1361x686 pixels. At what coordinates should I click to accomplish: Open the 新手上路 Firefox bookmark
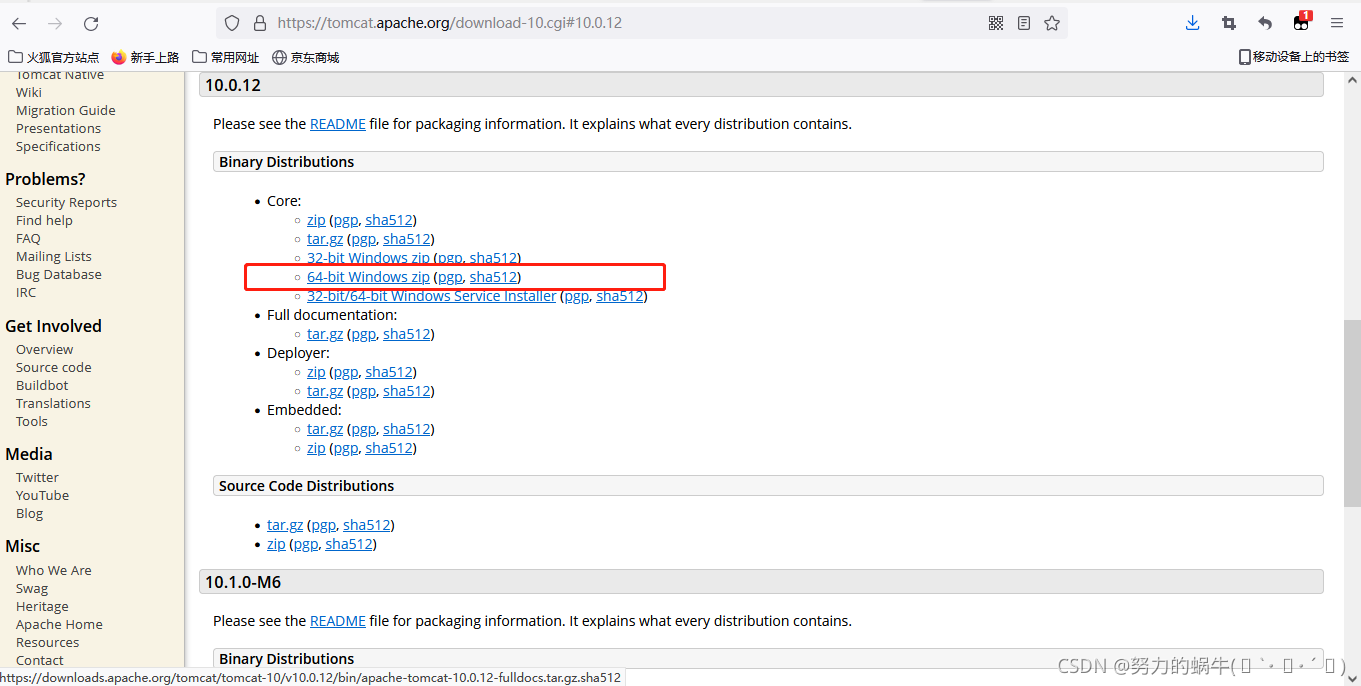click(145, 57)
